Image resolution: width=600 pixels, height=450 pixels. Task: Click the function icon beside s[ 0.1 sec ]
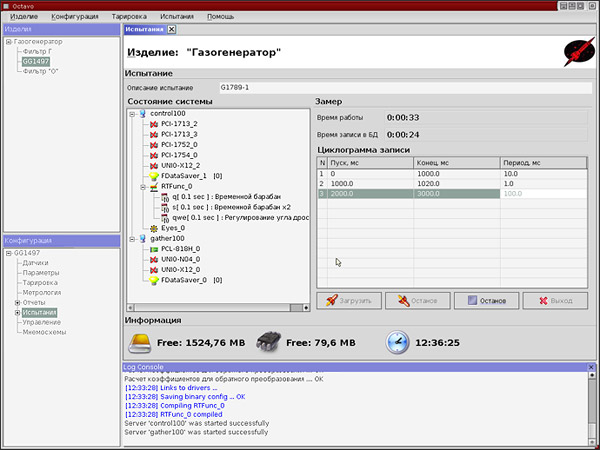point(165,207)
